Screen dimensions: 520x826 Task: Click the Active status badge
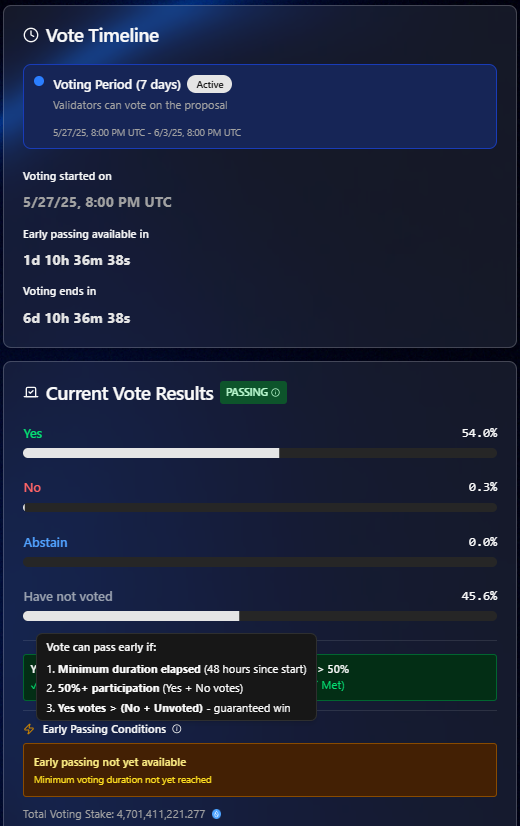(210, 84)
